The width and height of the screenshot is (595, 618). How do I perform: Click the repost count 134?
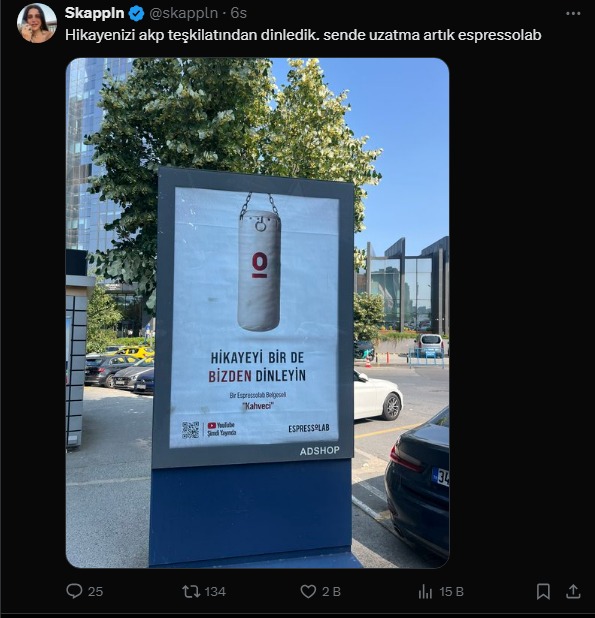point(215,592)
